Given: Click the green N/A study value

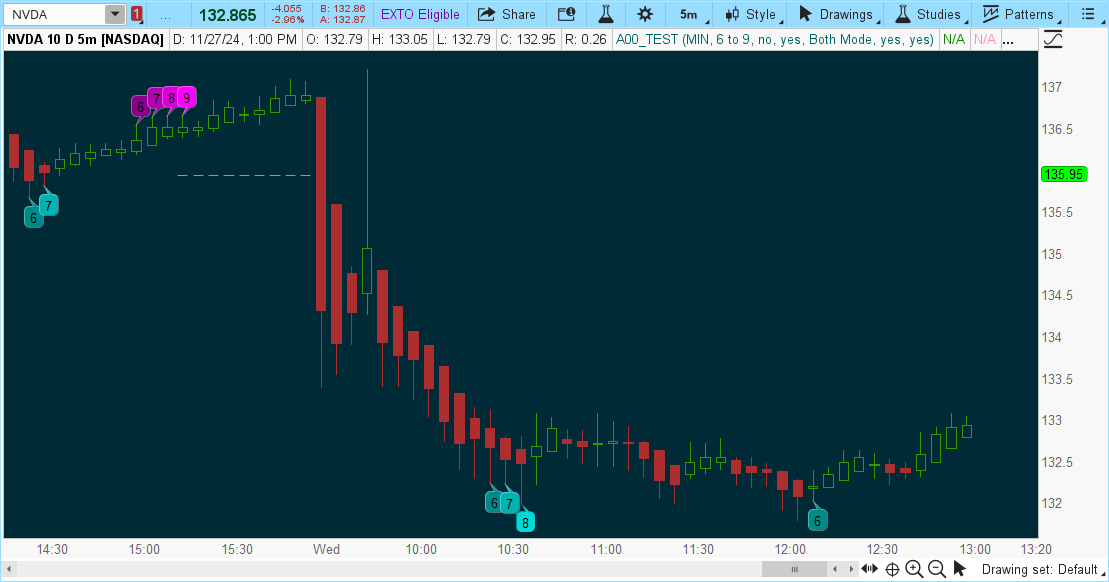Looking at the screenshot, I should [x=953, y=40].
